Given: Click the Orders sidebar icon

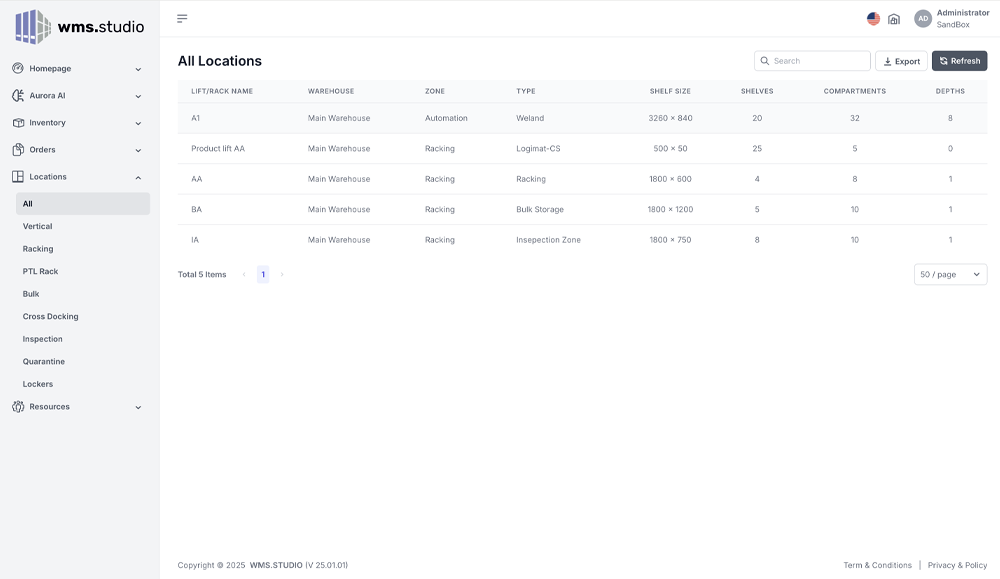Looking at the screenshot, I should pos(18,150).
